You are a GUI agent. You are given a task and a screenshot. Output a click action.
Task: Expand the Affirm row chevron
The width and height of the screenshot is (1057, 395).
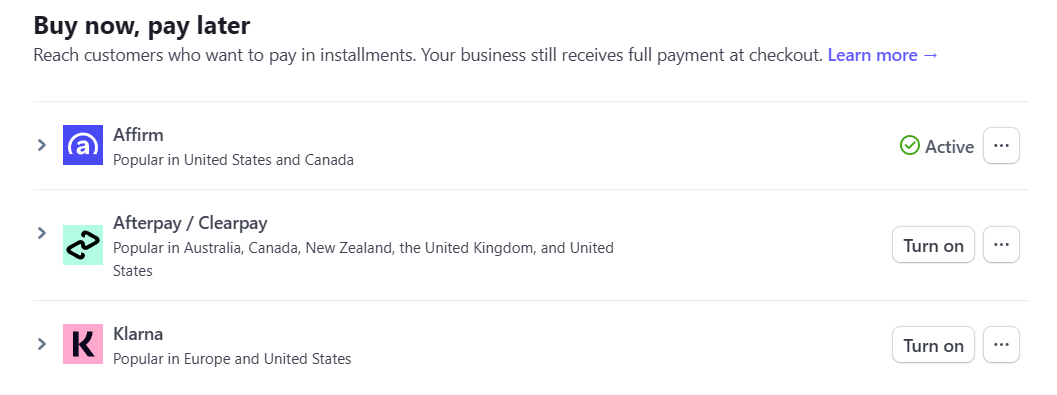click(x=42, y=144)
